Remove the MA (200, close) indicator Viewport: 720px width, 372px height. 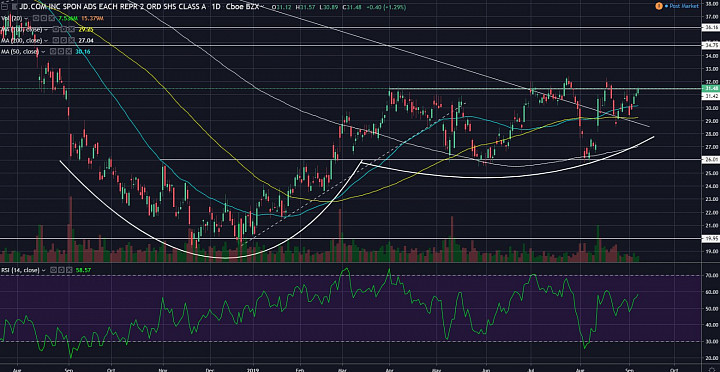tap(71, 40)
